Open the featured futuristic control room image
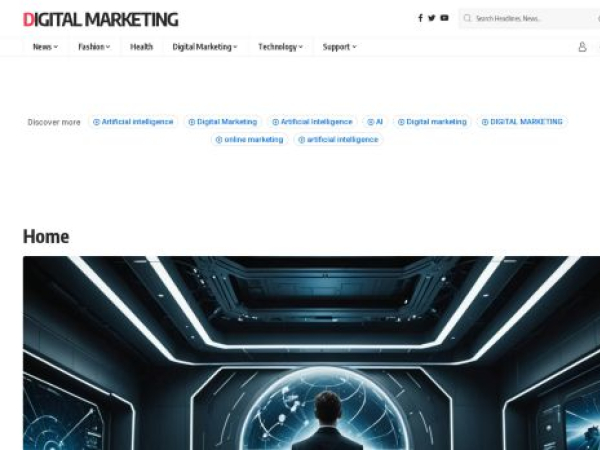600x450 pixels. 311,353
